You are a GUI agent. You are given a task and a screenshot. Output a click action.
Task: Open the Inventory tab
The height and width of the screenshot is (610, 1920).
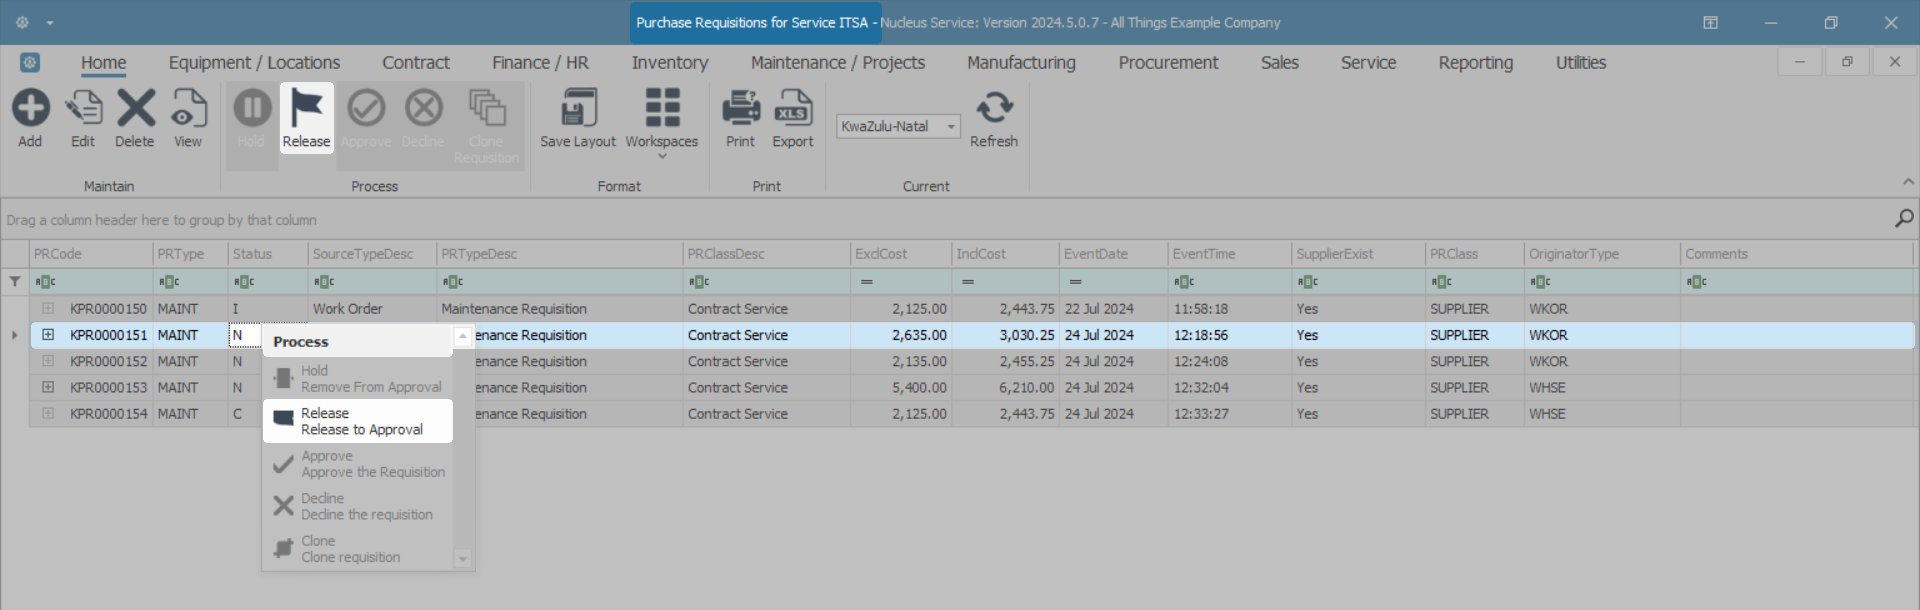coord(670,62)
